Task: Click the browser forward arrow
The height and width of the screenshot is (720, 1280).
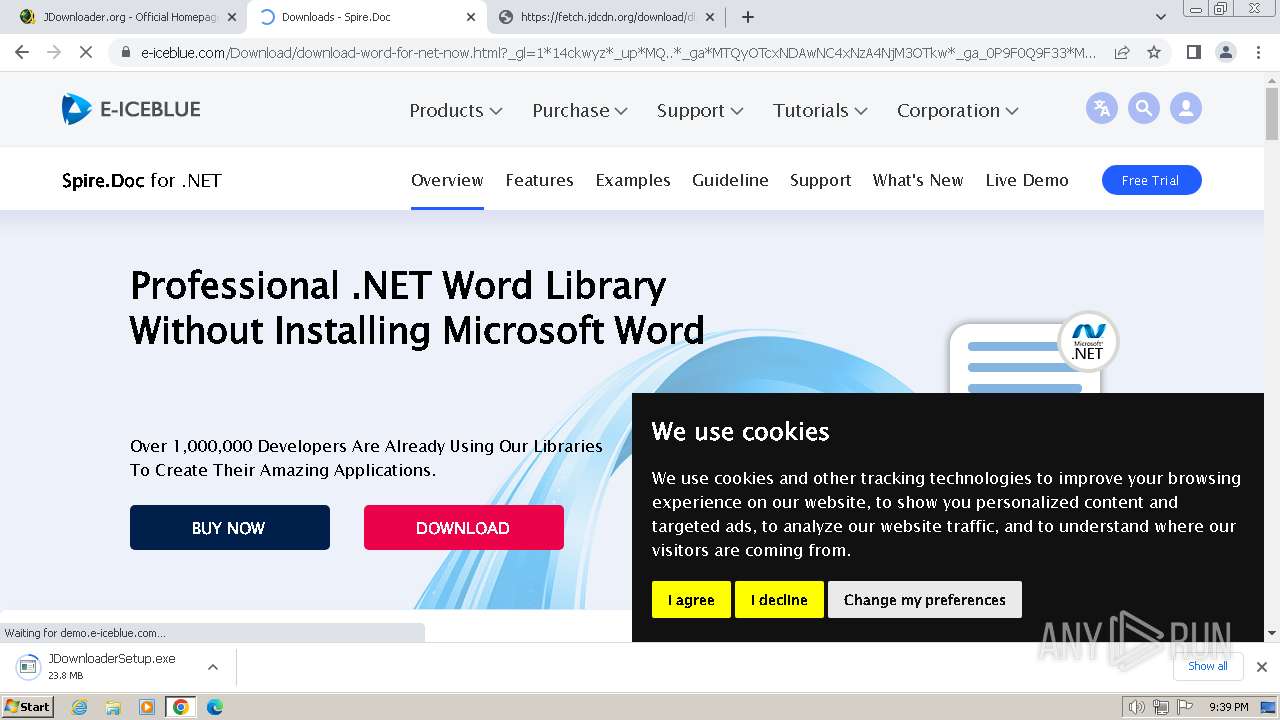Action: tap(54, 52)
